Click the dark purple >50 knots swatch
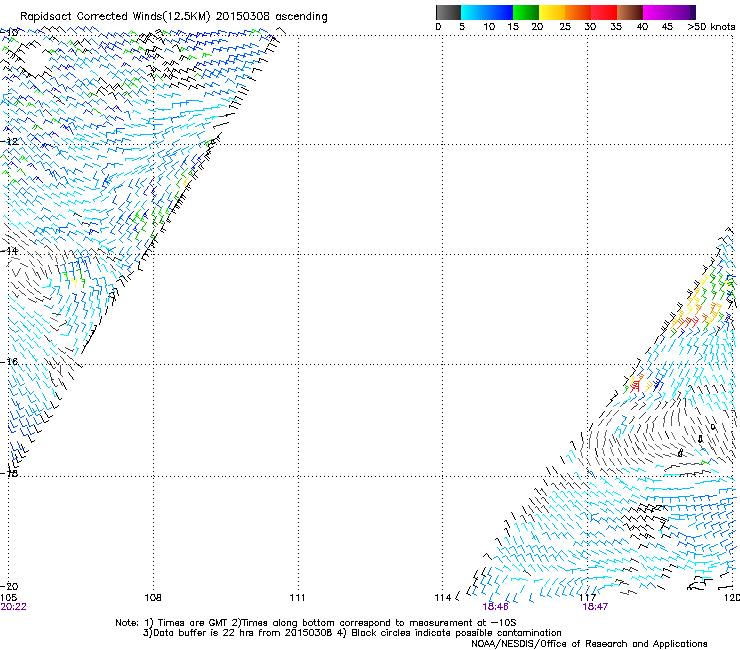Screen dimensions: 740x650 coord(693,12)
